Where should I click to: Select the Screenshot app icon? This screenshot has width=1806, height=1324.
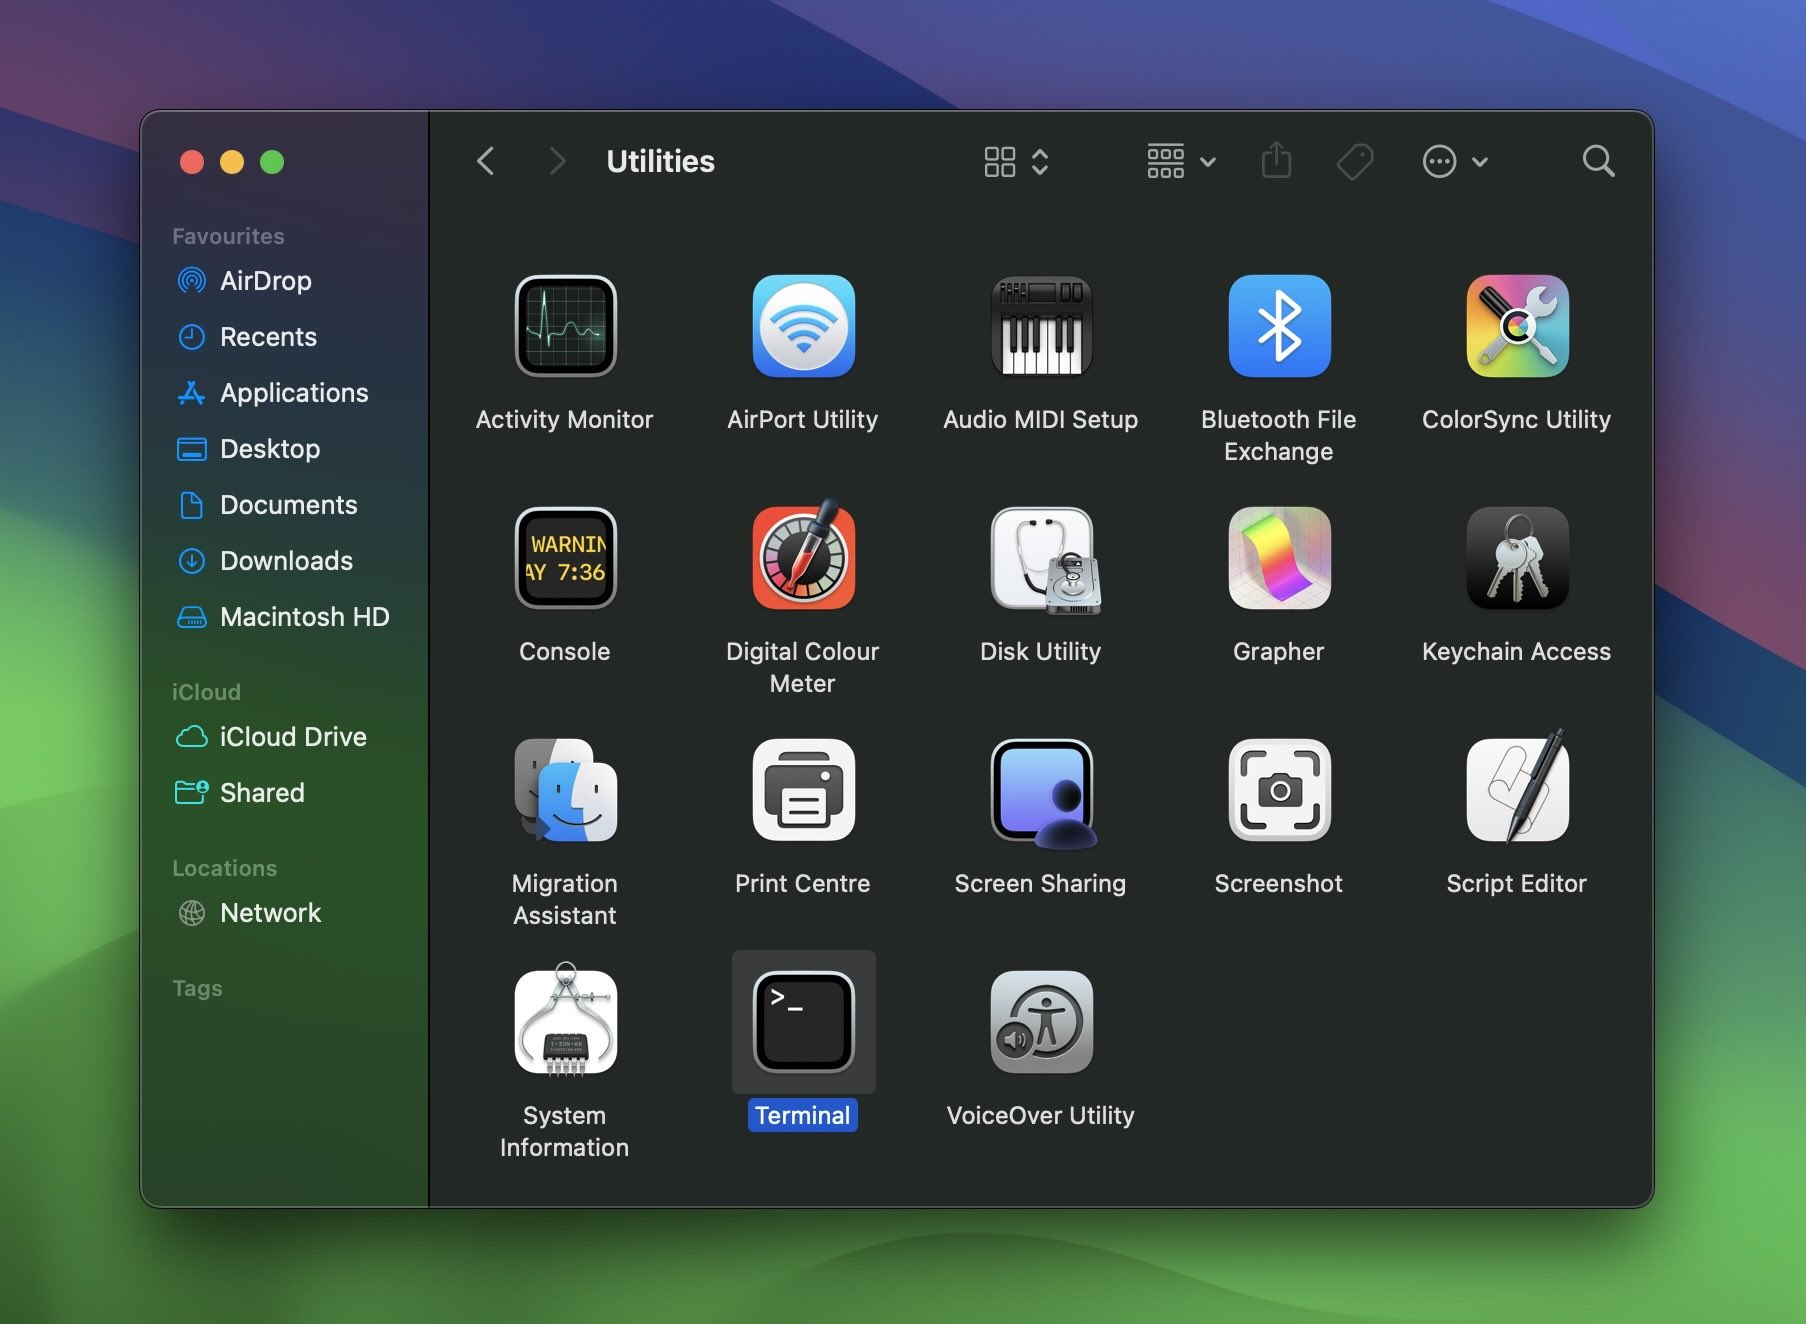(x=1279, y=790)
